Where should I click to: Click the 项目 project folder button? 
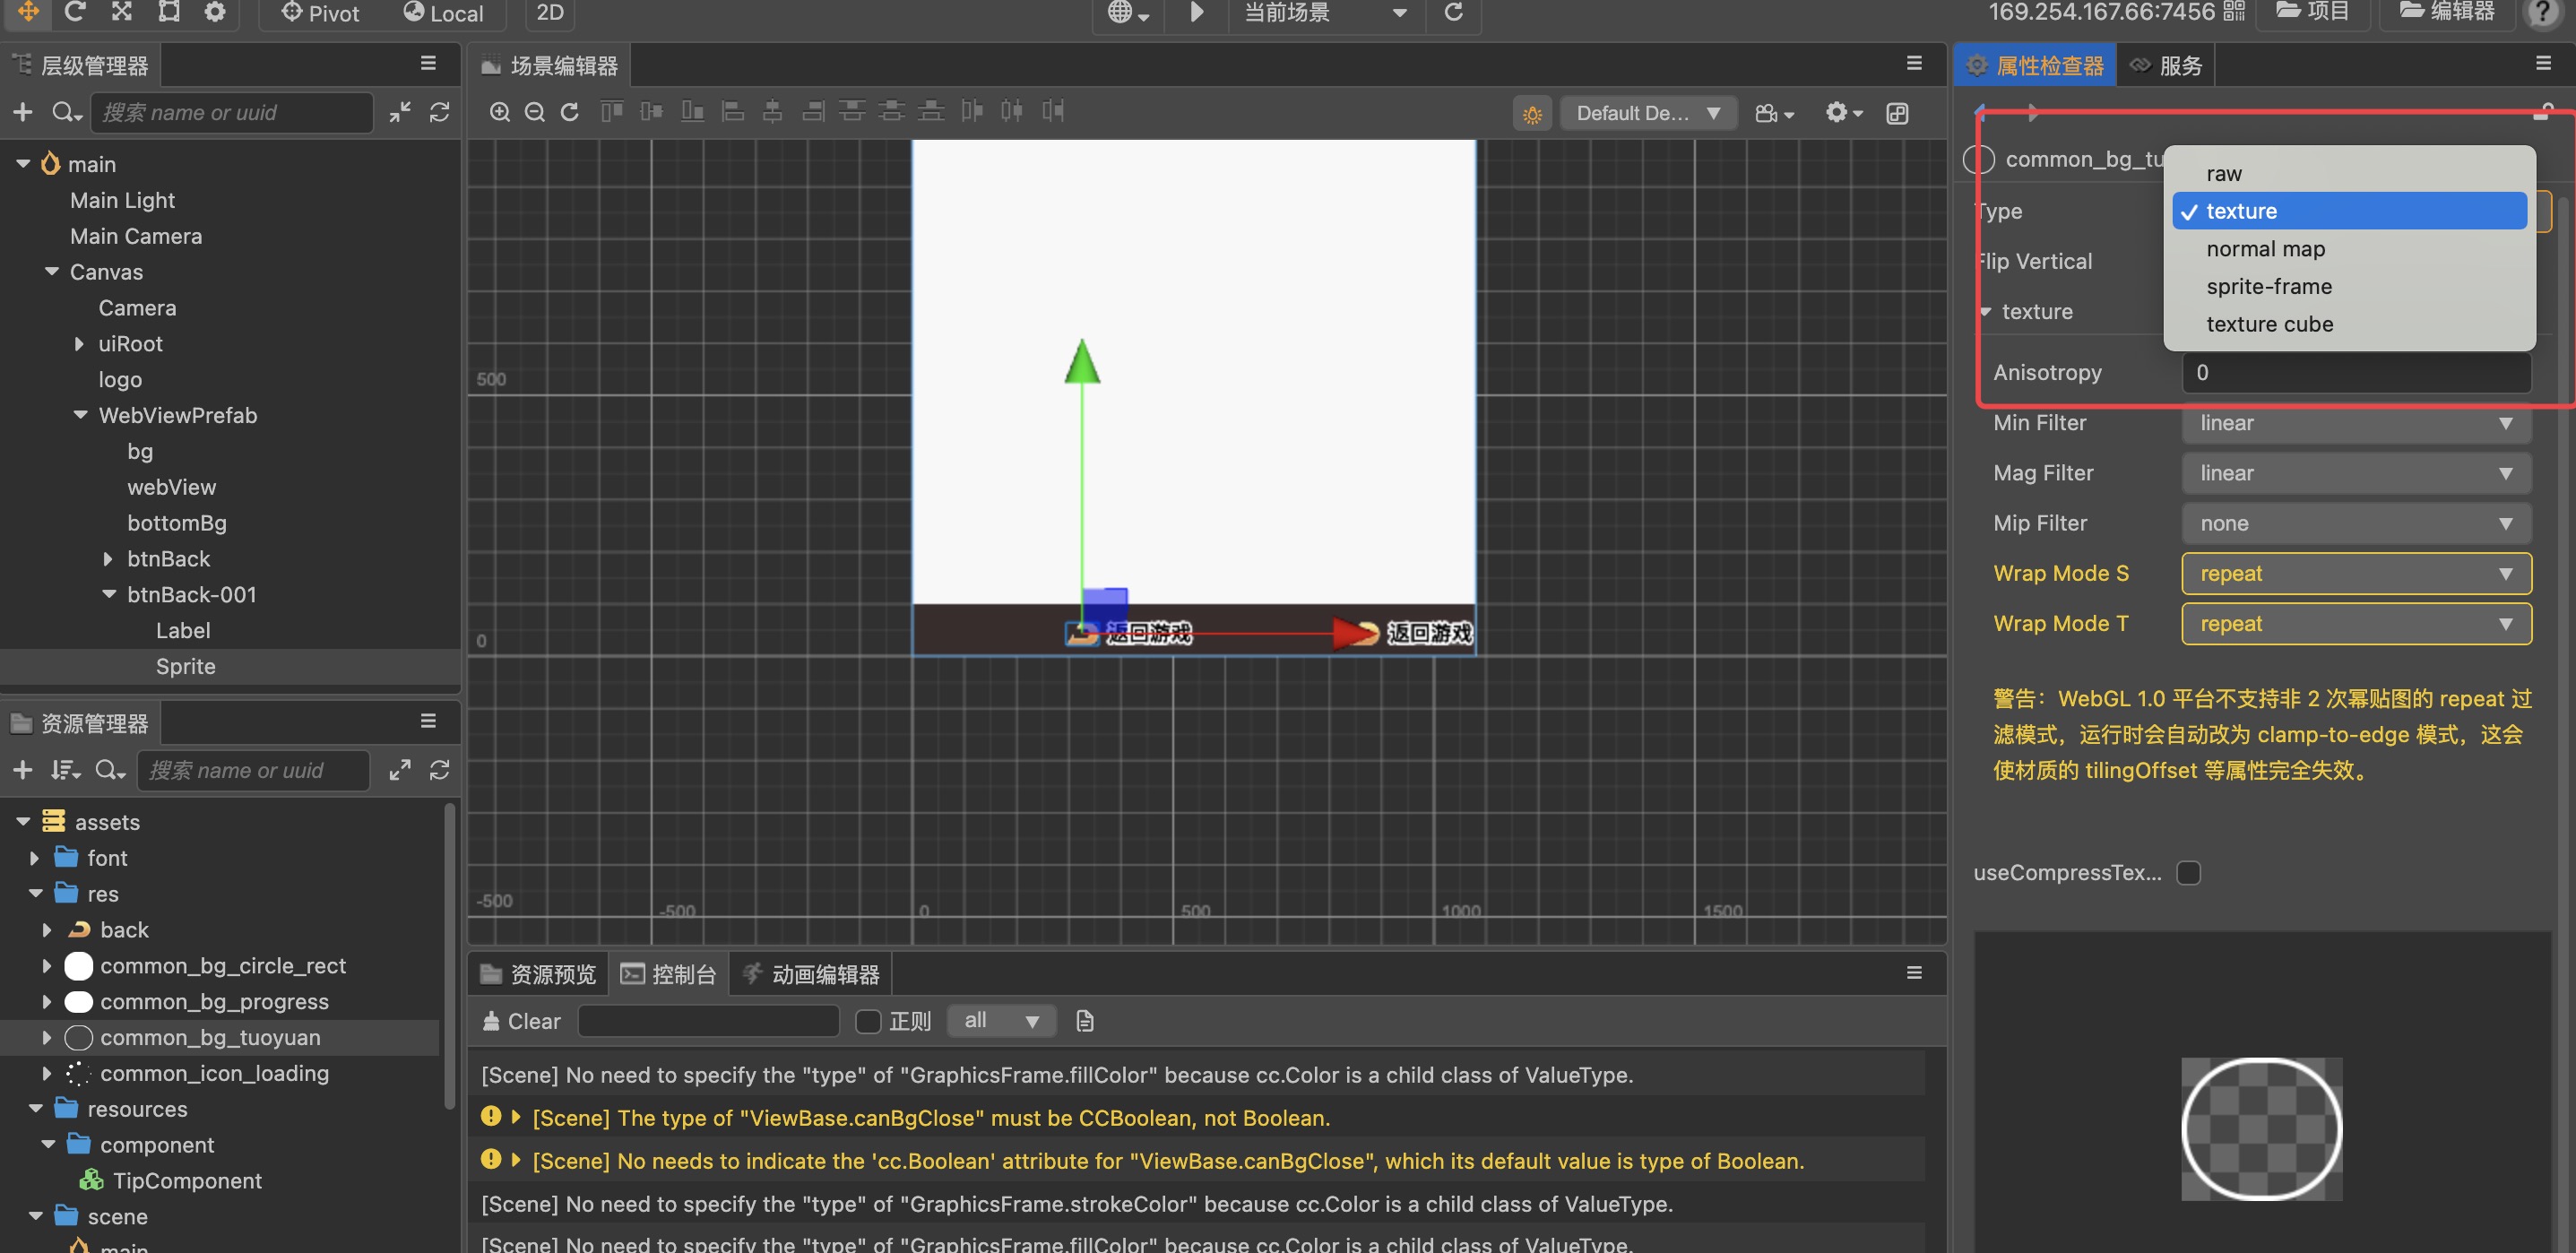(2312, 12)
